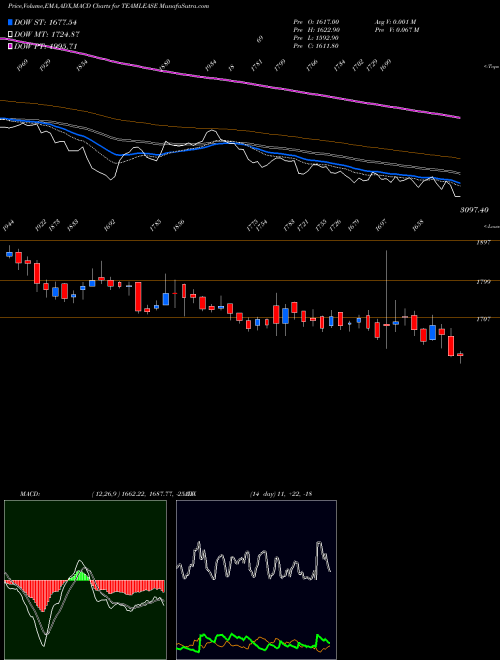Screen dimensions: 500x660
Task: Click the 1707 price level label
Action: [484, 319]
